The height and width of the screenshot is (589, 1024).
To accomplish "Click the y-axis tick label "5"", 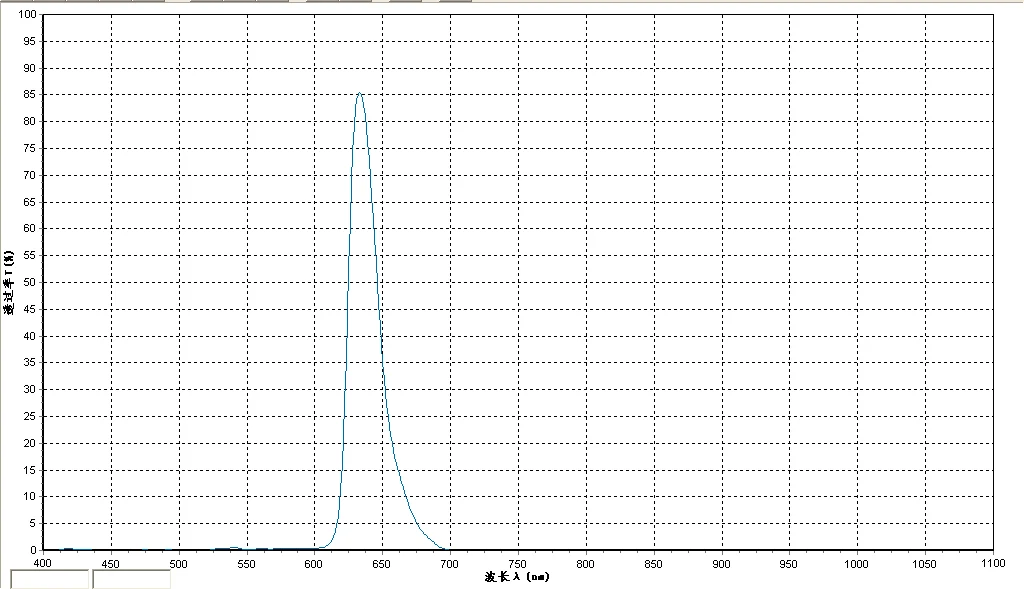I will [33, 523].
